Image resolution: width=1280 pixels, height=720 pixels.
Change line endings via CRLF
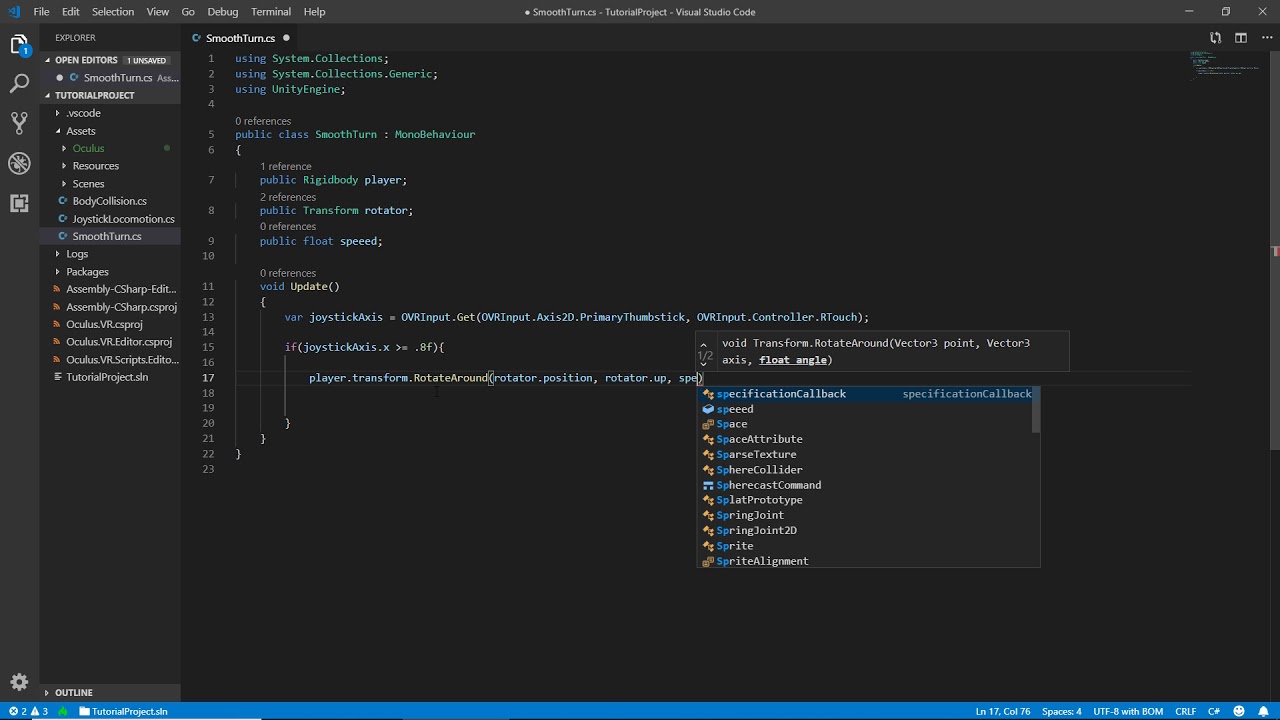point(1186,712)
